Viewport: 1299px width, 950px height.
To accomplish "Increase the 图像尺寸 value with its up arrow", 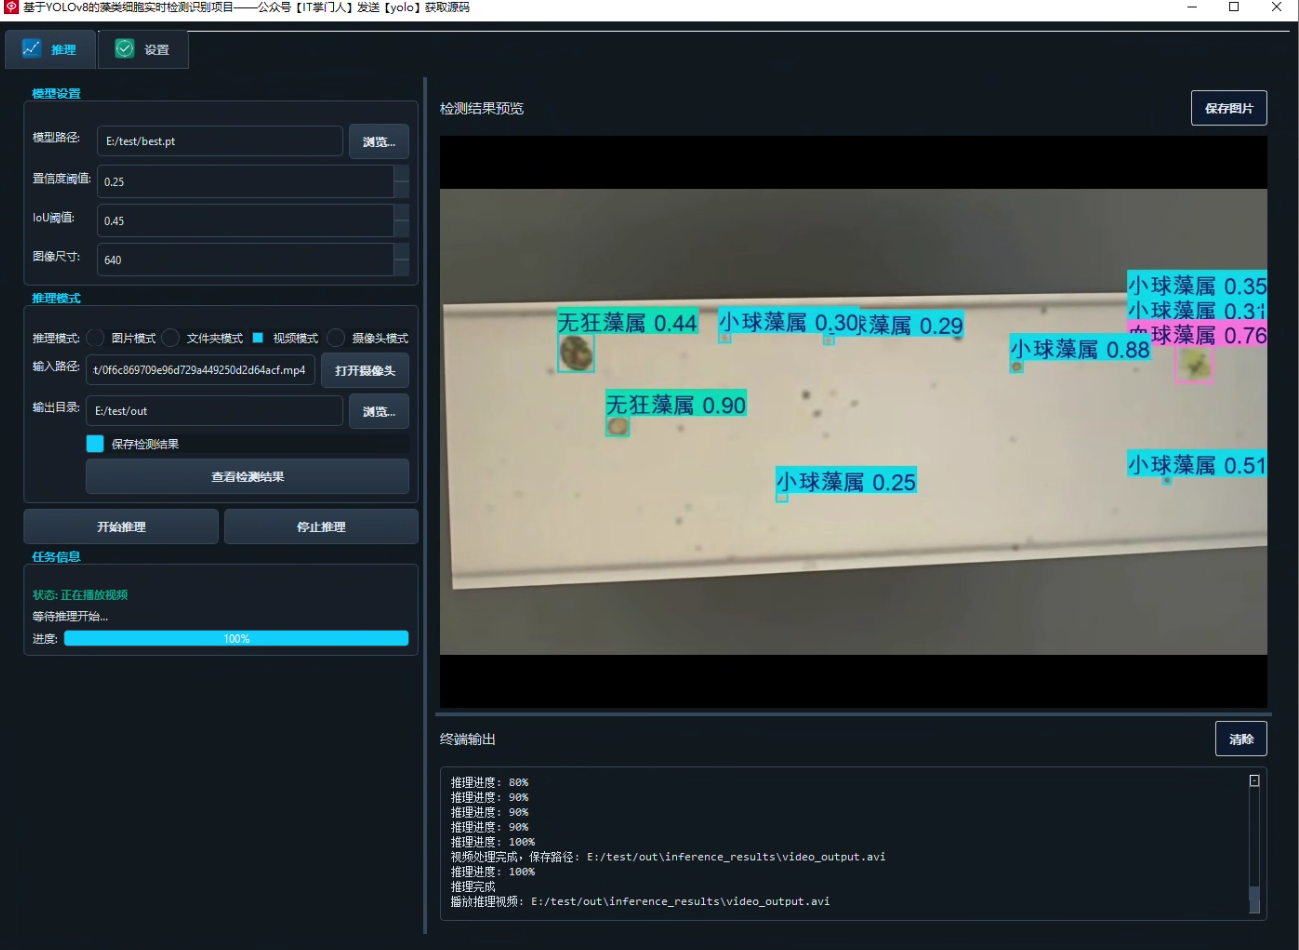I will pos(401,251).
